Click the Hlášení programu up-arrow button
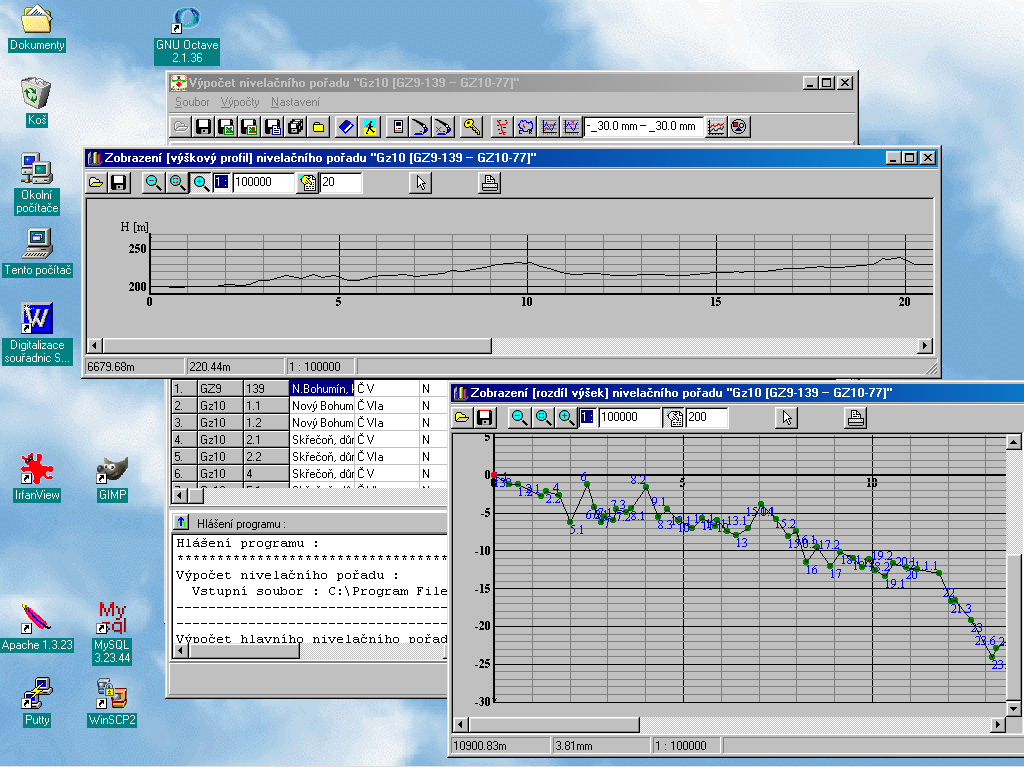 (181, 522)
